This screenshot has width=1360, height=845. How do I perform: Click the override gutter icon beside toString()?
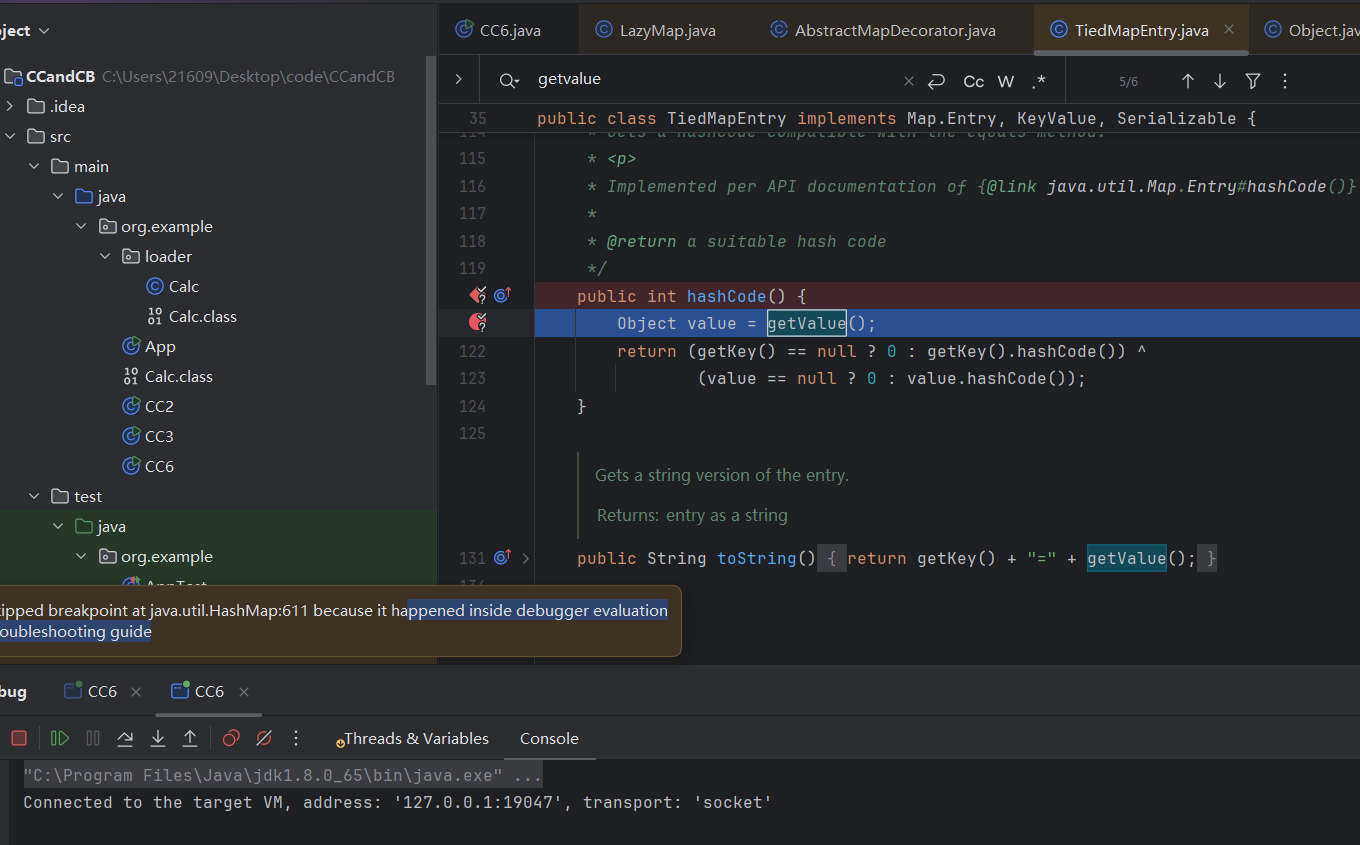click(x=502, y=557)
